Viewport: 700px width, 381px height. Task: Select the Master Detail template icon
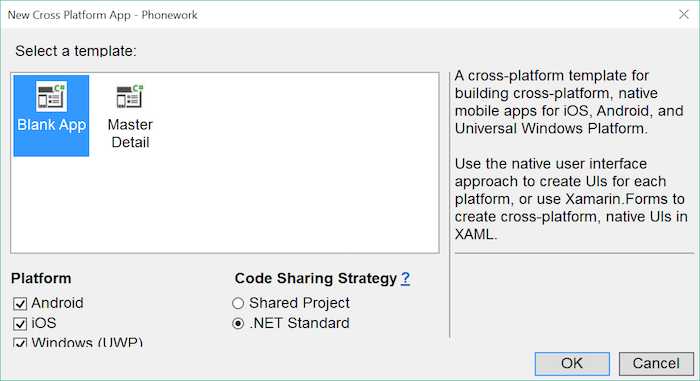(x=130, y=96)
